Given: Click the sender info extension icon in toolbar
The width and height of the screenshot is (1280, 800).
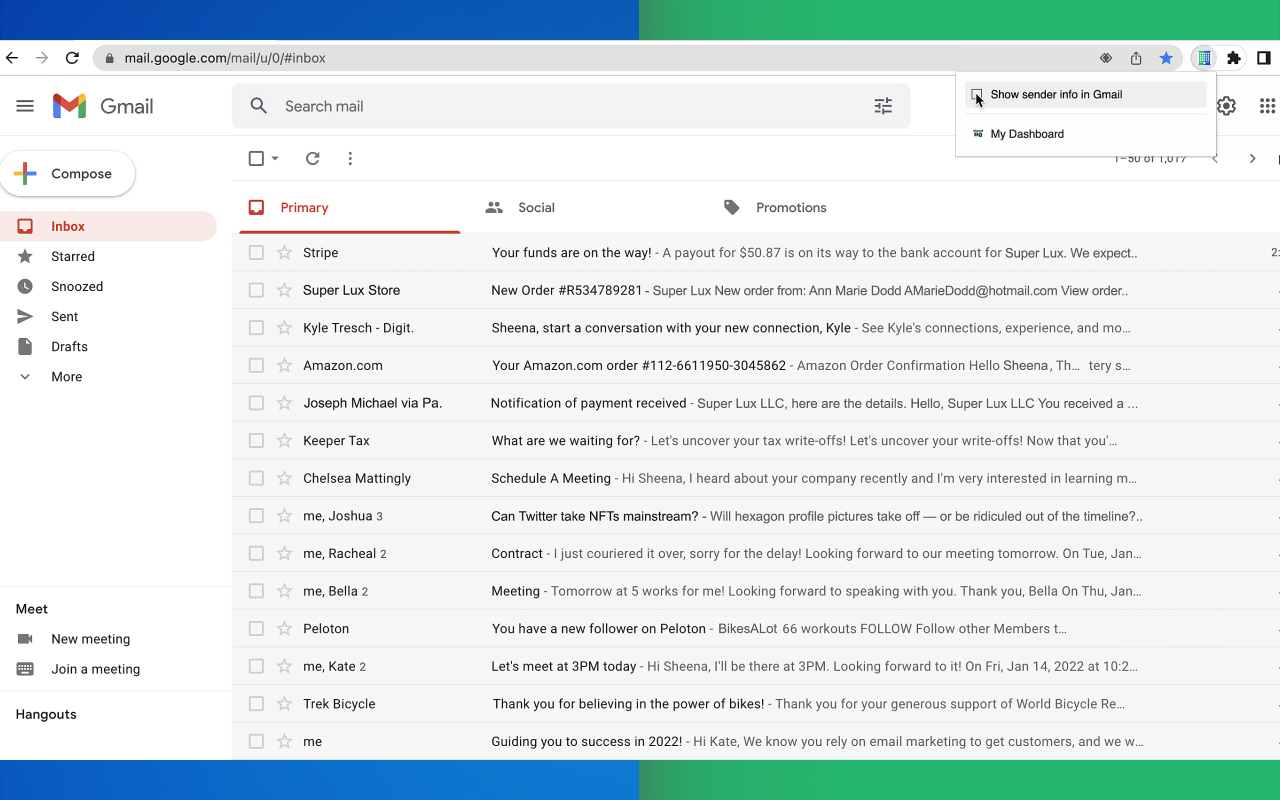Looking at the screenshot, I should coord(1205,58).
